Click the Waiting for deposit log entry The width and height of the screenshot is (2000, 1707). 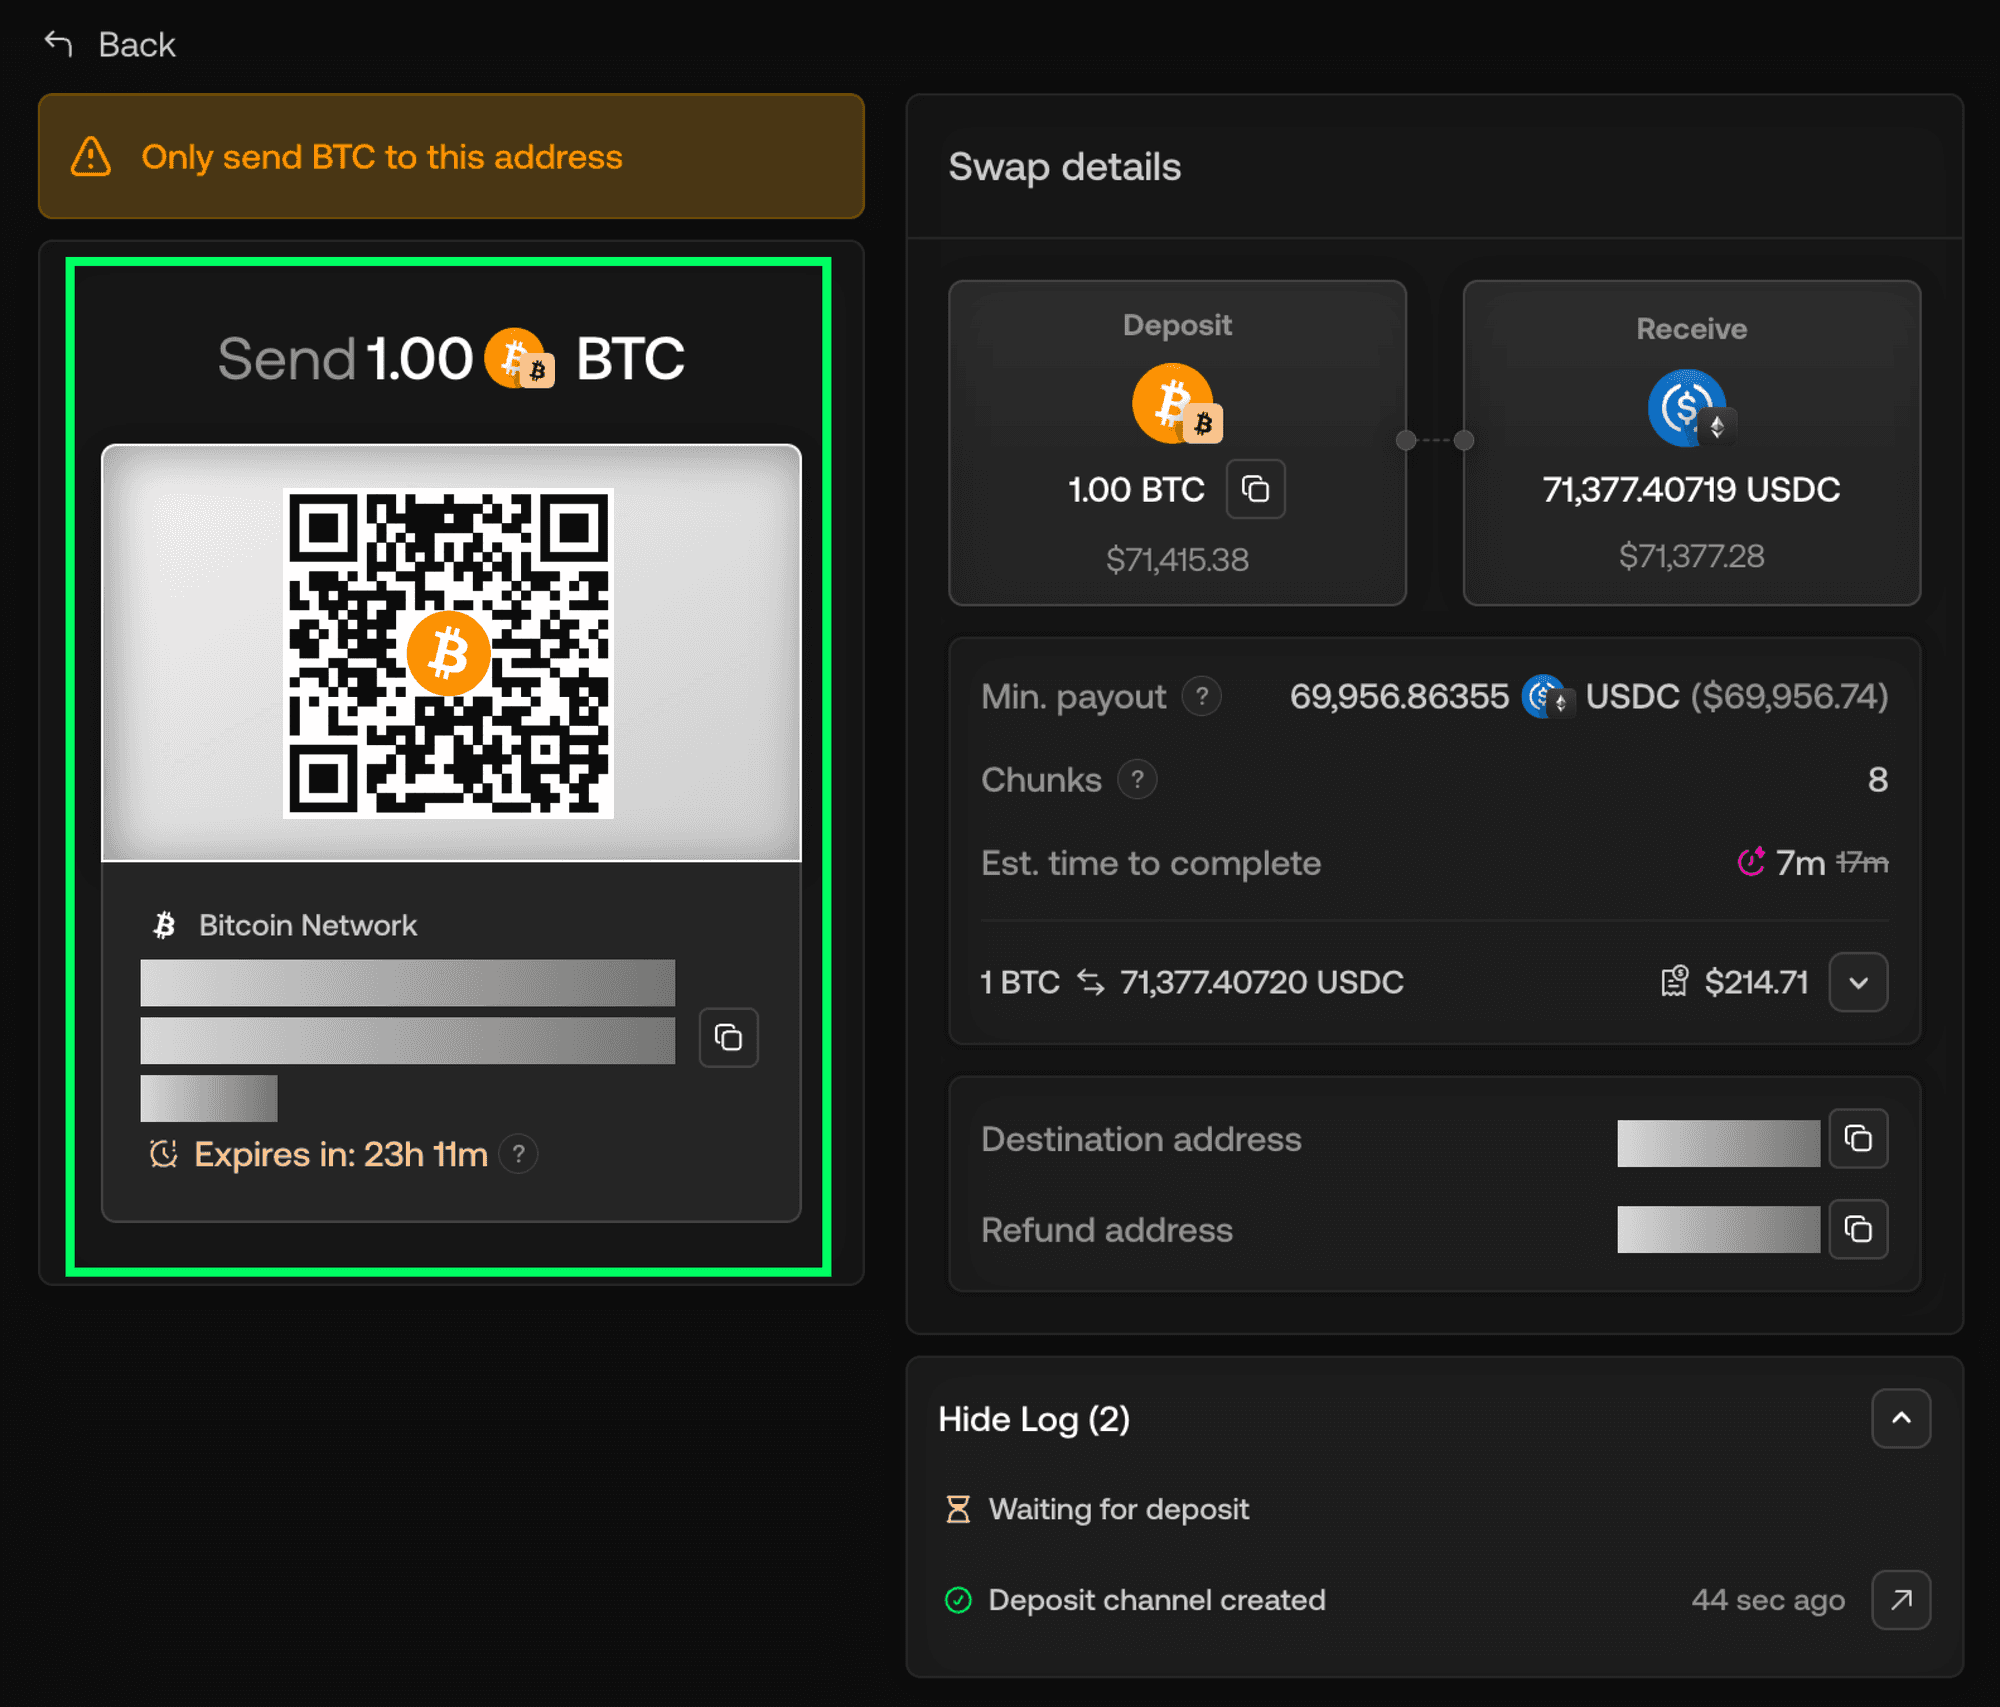coord(1118,1509)
